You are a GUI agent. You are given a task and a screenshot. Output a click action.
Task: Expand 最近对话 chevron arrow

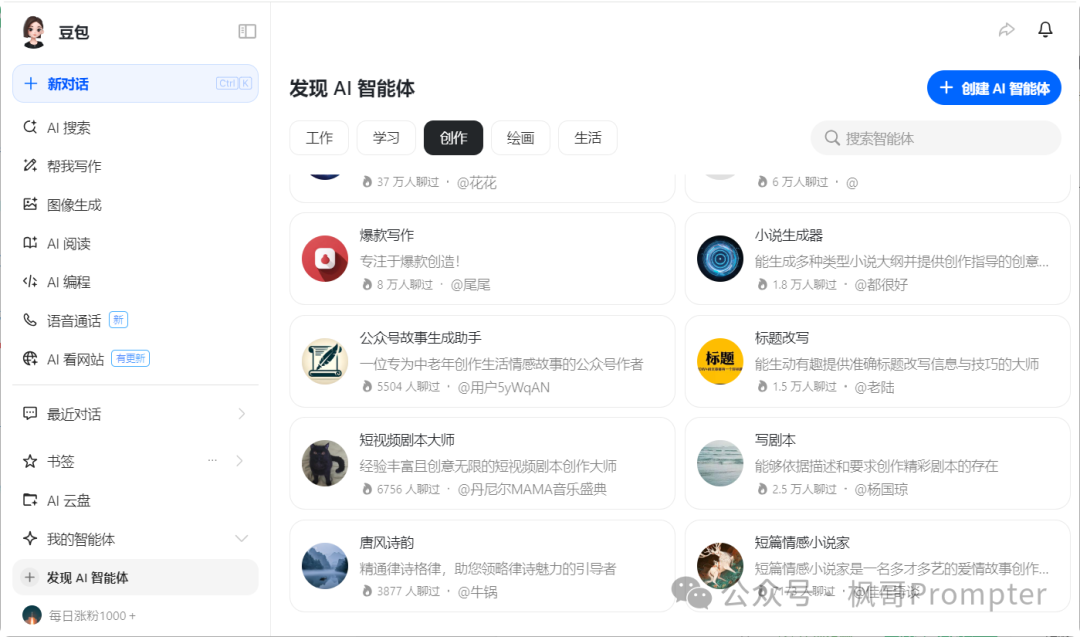click(x=242, y=414)
